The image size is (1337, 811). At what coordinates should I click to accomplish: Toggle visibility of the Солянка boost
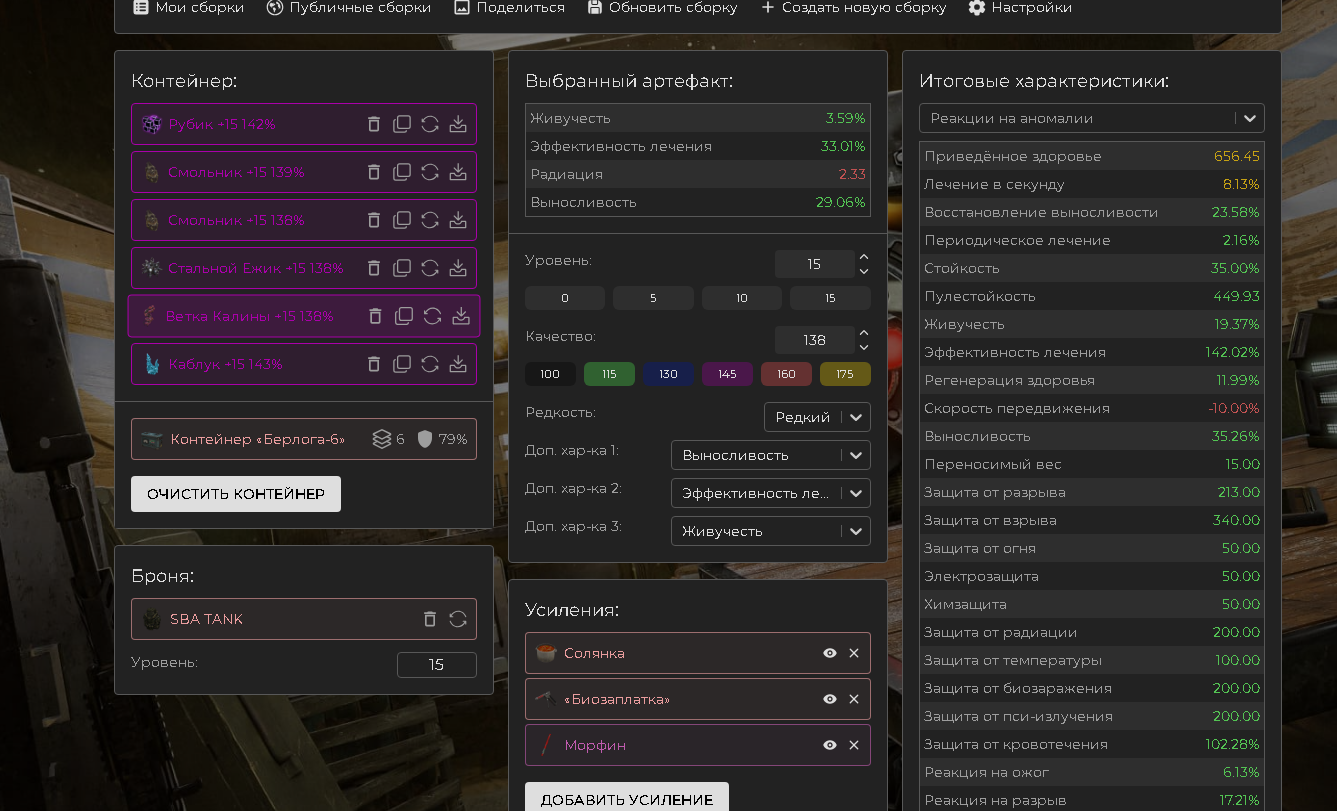[830, 653]
